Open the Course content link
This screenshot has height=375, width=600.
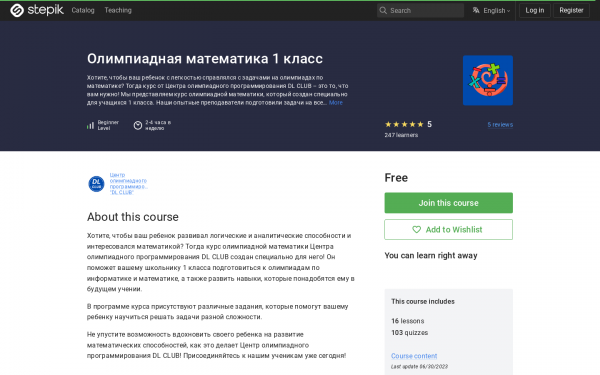point(414,356)
